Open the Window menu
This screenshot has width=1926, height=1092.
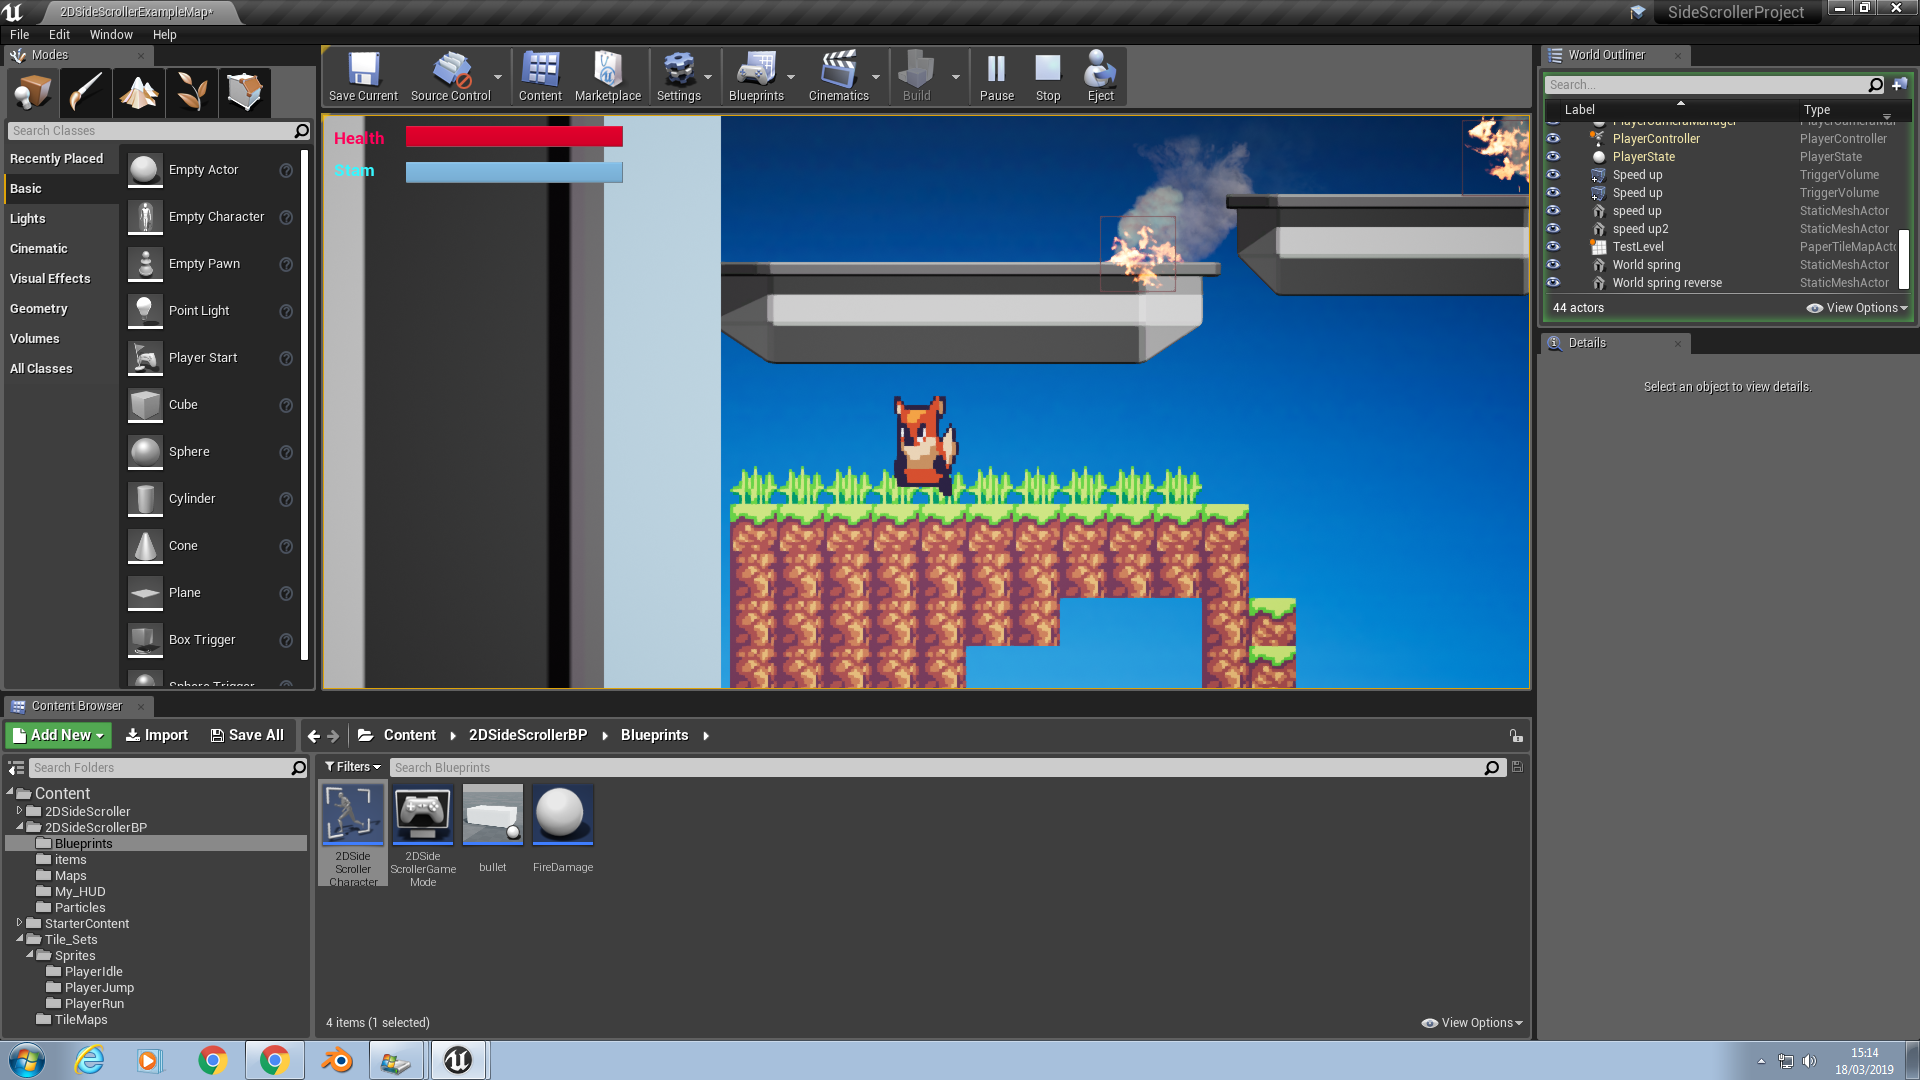(x=111, y=35)
